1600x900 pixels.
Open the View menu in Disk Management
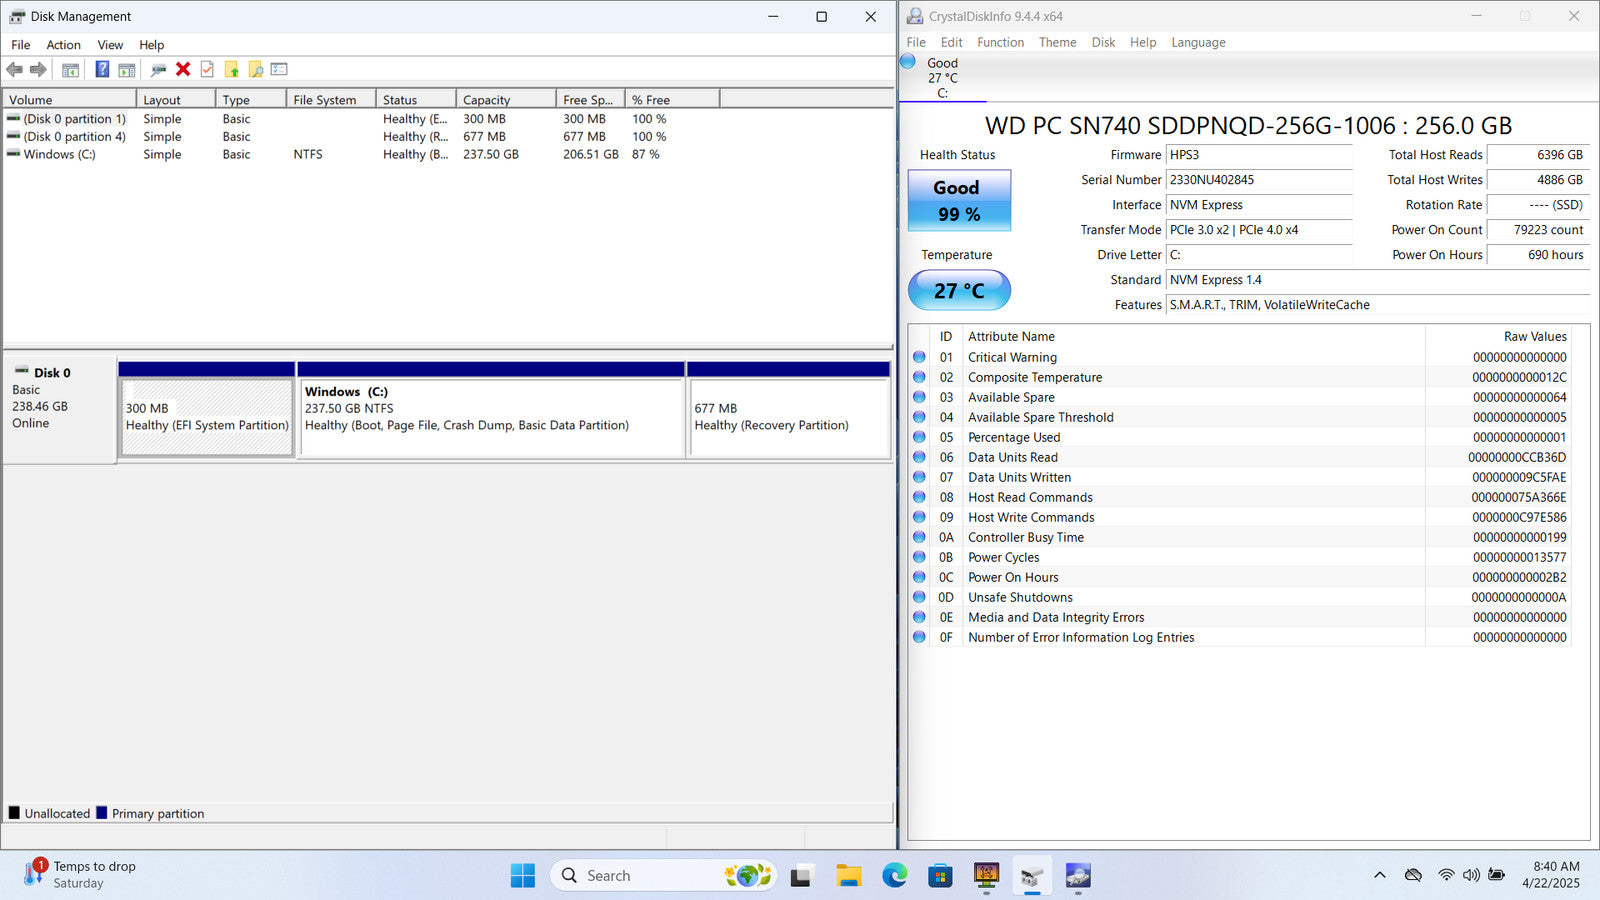coord(110,45)
